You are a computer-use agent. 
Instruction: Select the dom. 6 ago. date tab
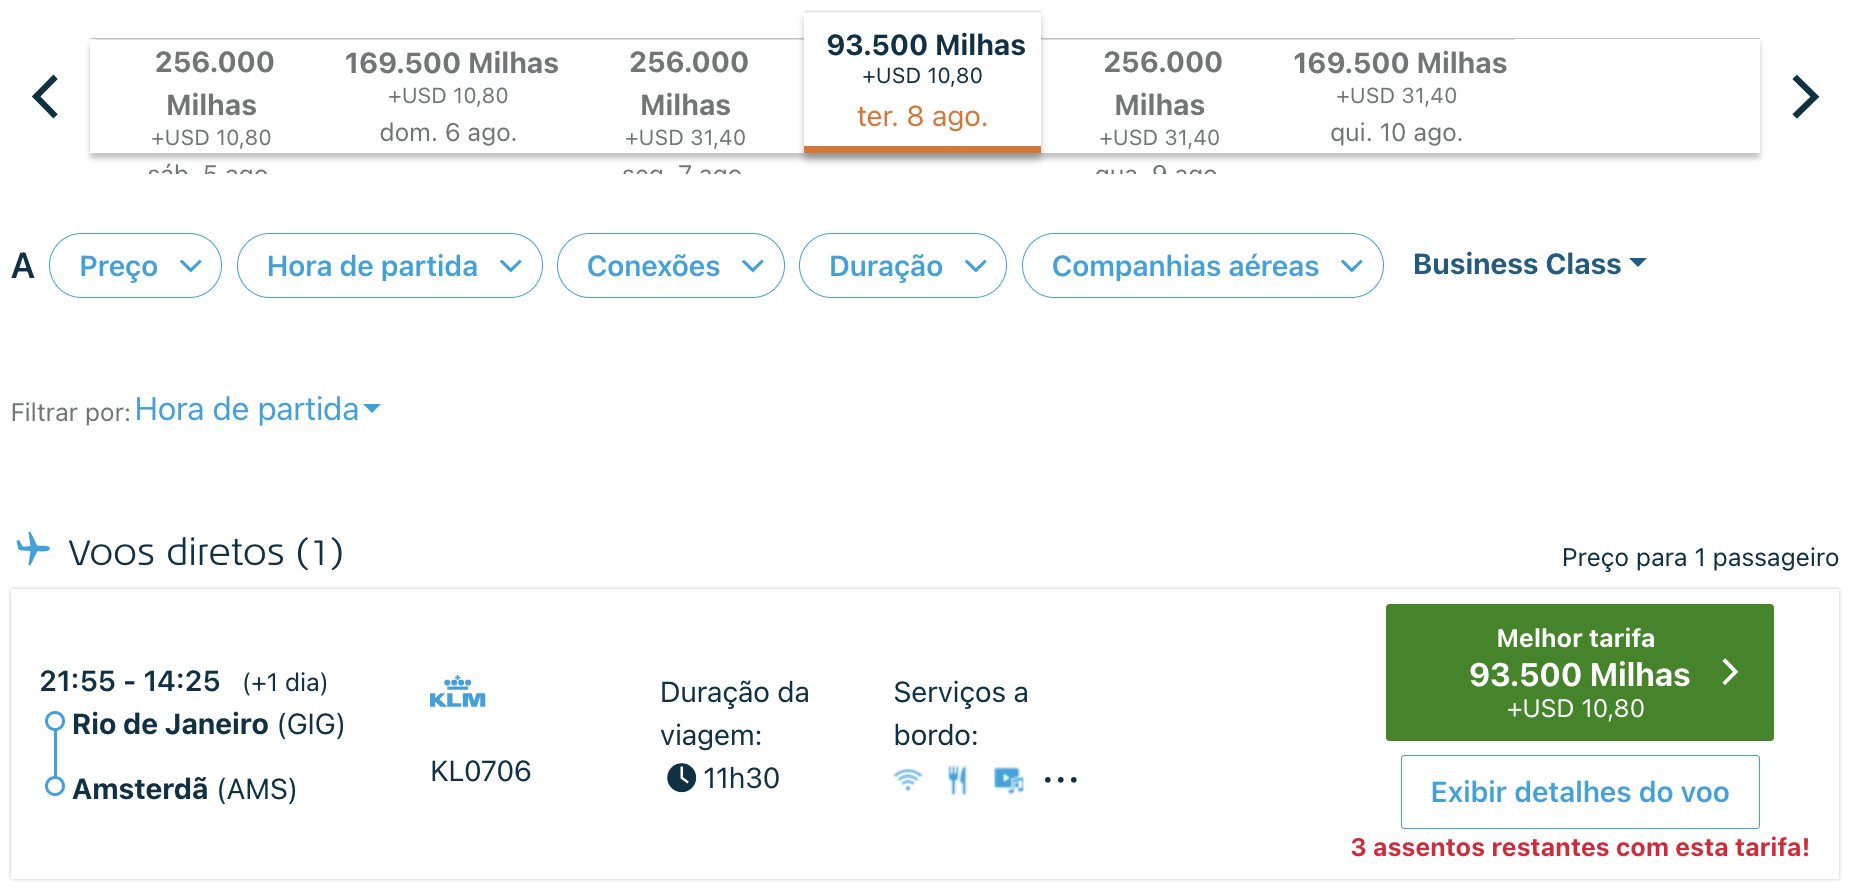(x=450, y=97)
